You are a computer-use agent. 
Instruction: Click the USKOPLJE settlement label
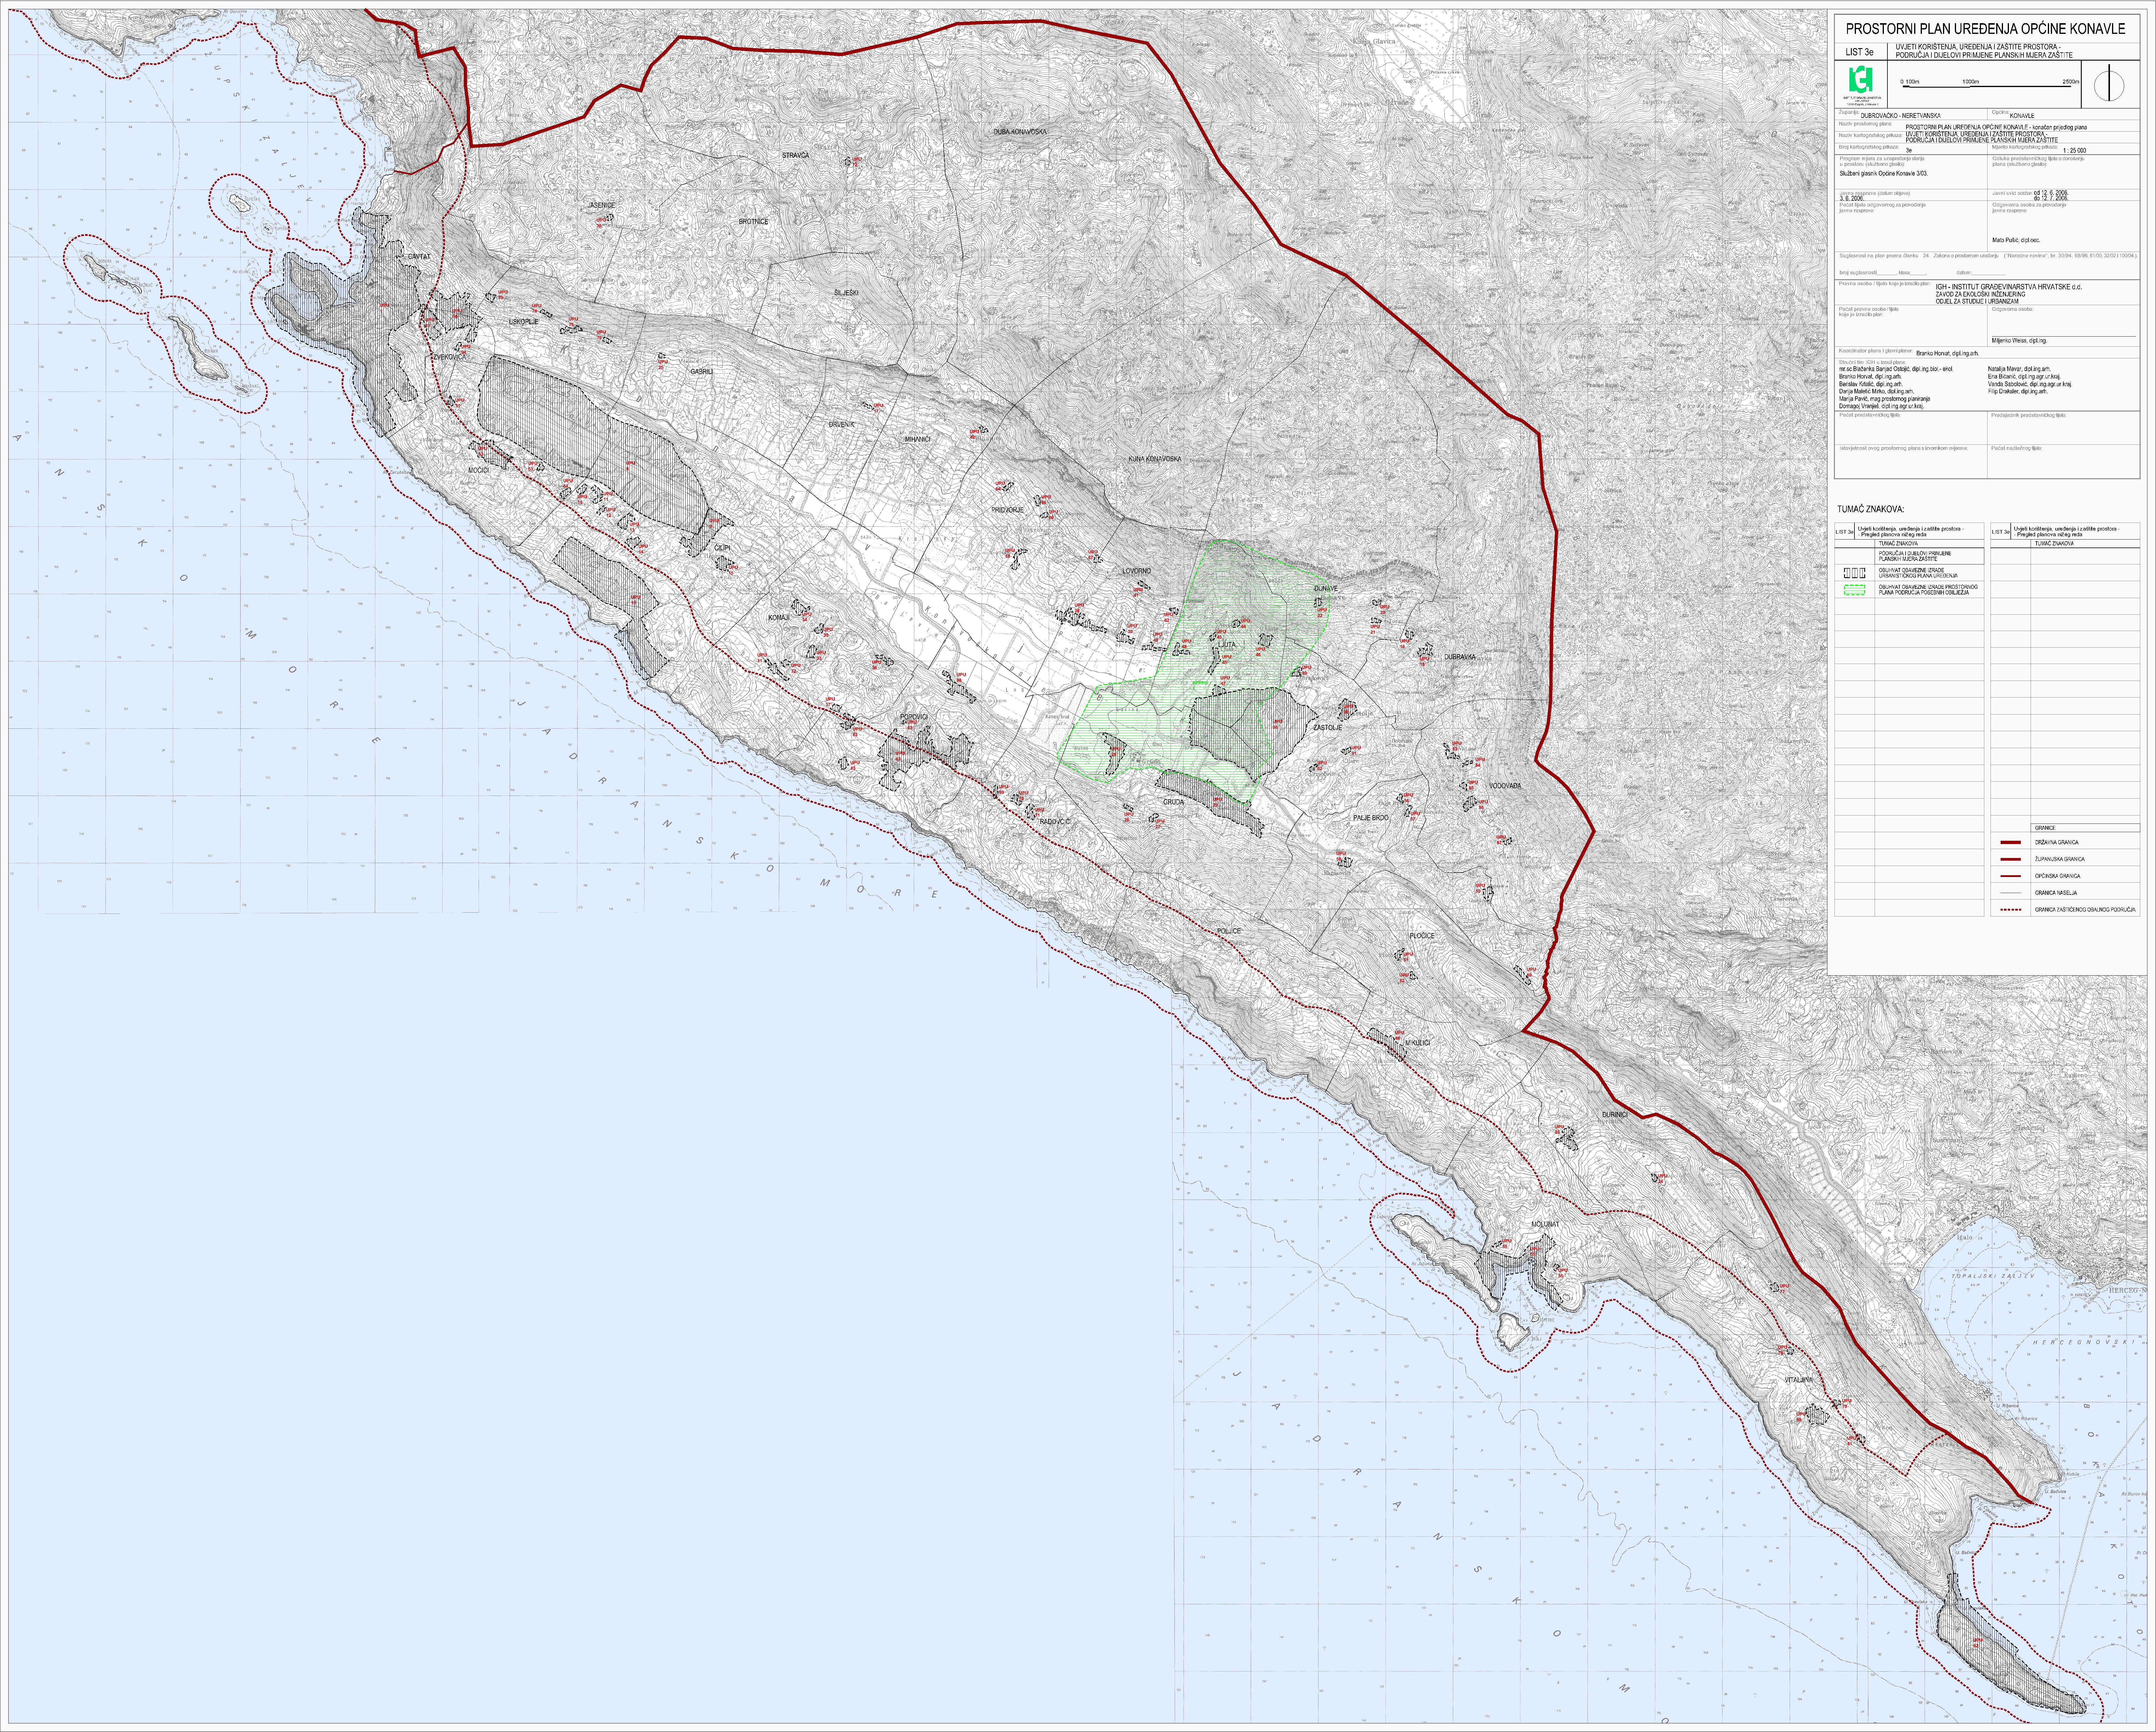524,322
